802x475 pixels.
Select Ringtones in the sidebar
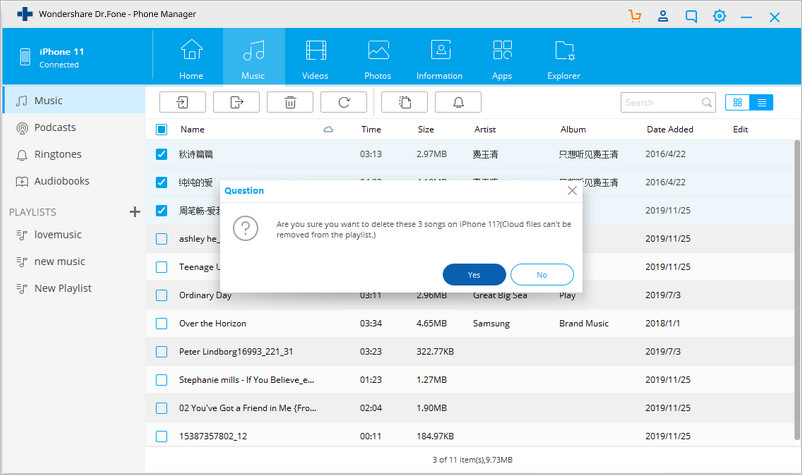coord(74,154)
